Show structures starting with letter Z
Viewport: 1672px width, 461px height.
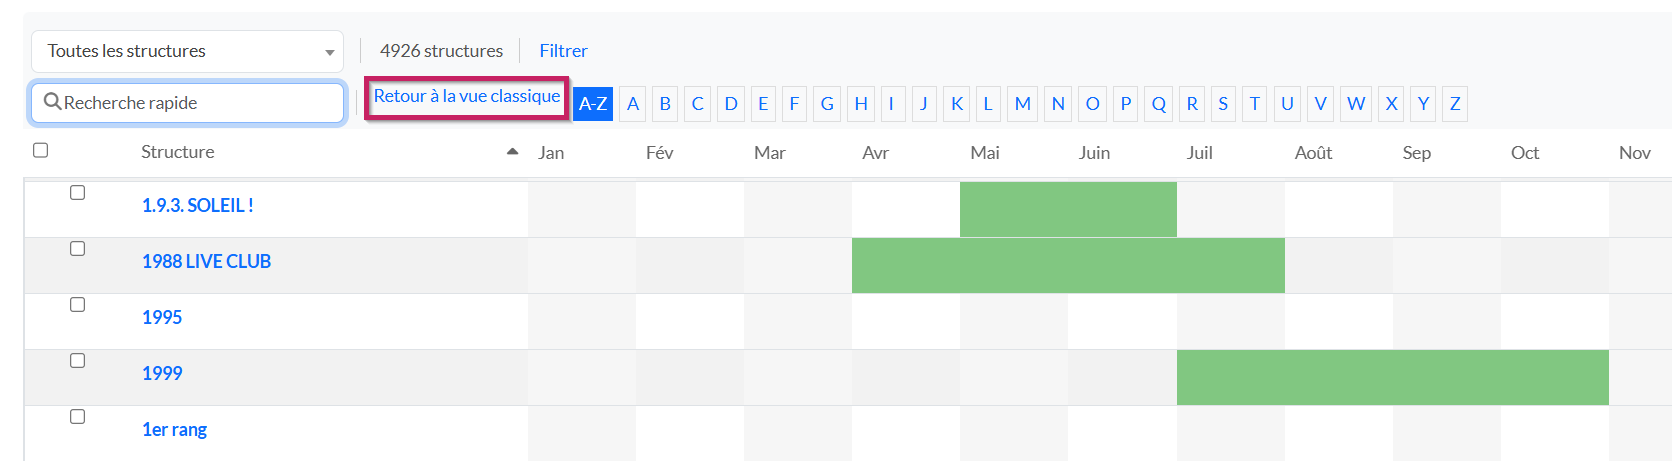[x=1454, y=103]
